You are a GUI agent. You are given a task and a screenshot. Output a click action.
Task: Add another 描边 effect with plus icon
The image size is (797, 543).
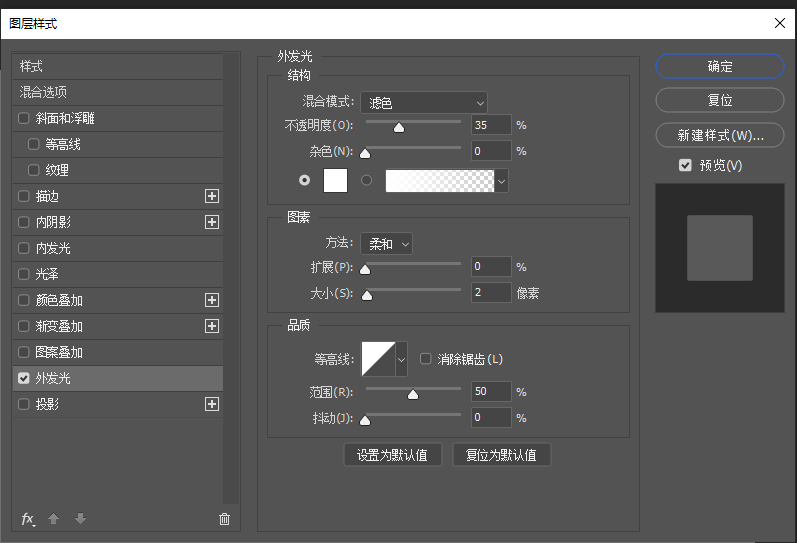pos(211,196)
